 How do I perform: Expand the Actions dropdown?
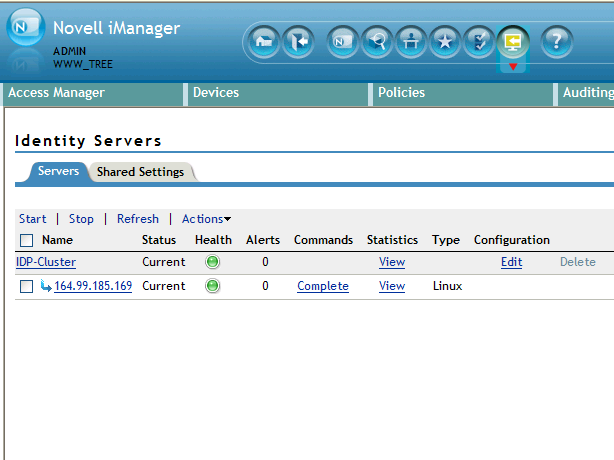(x=206, y=219)
